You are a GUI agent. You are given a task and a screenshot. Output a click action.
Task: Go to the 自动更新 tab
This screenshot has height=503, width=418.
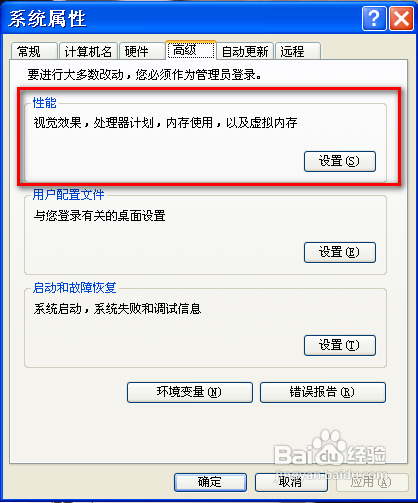[245, 51]
